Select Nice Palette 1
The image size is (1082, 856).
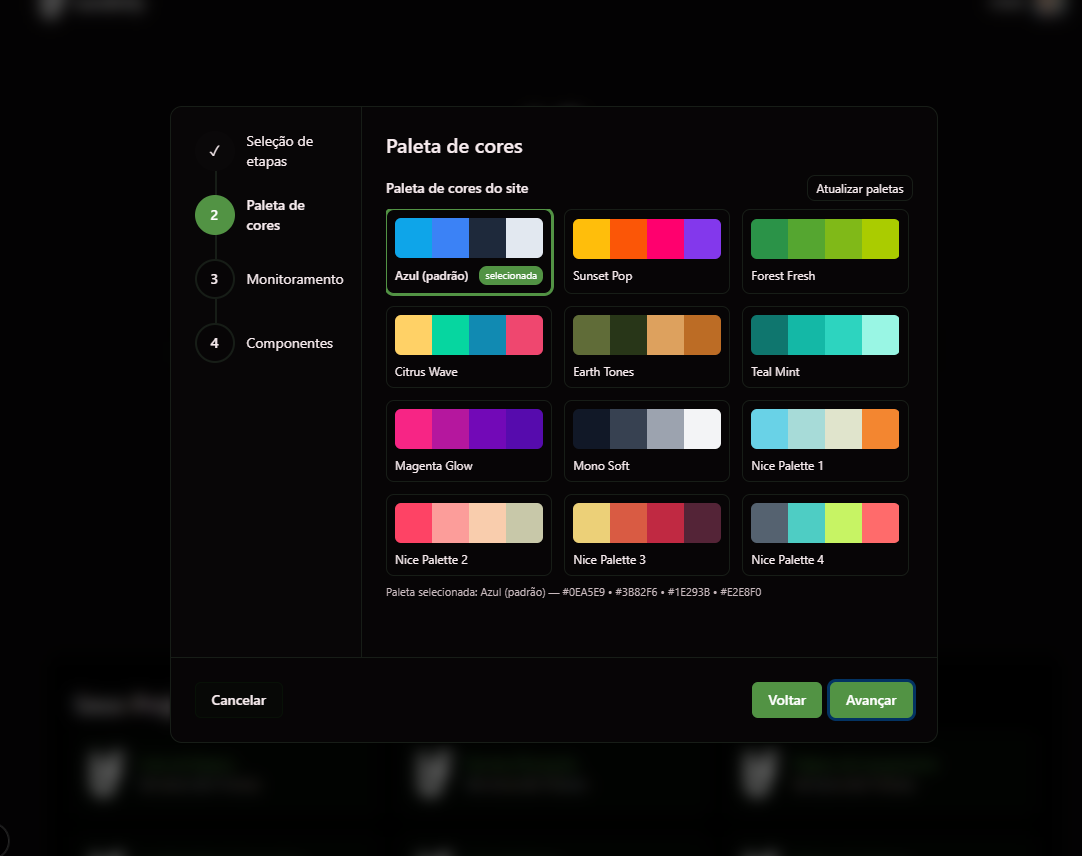tap(825, 441)
